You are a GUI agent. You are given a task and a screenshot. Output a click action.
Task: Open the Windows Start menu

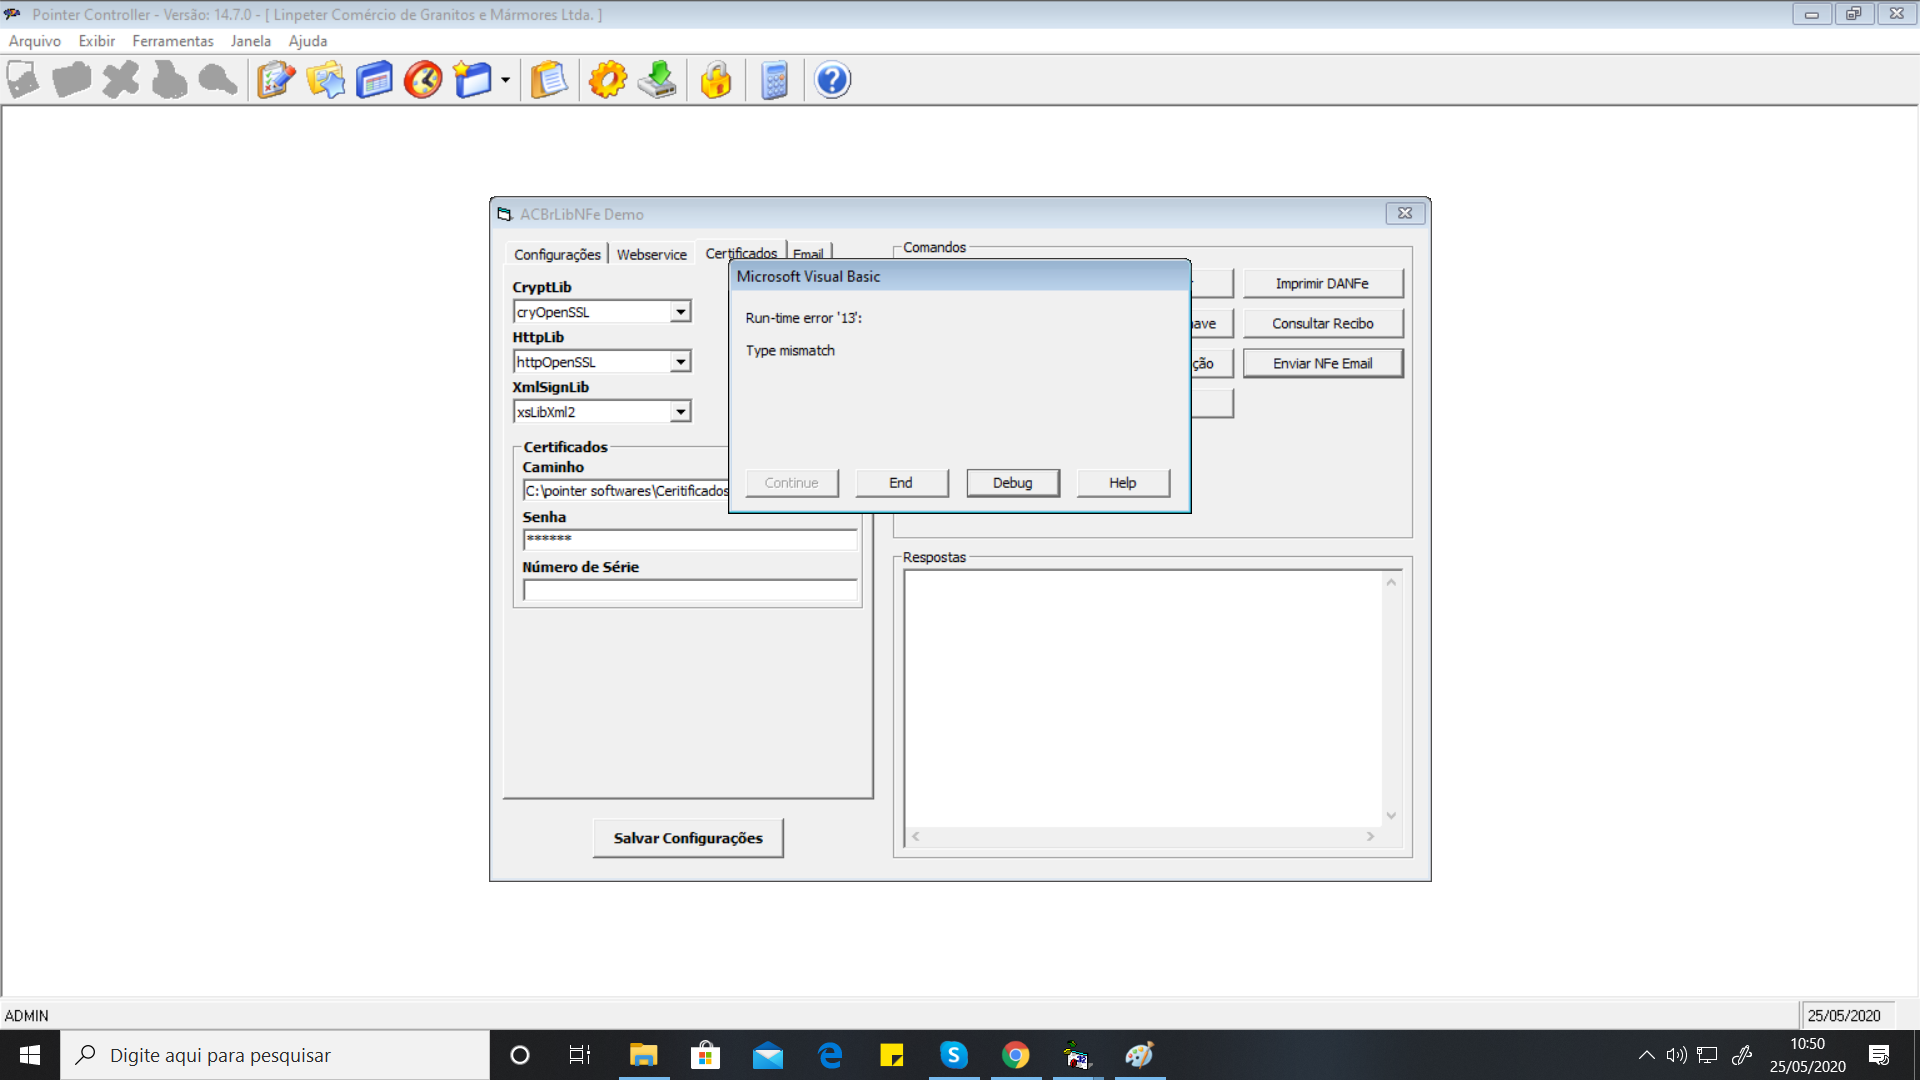(x=30, y=1055)
